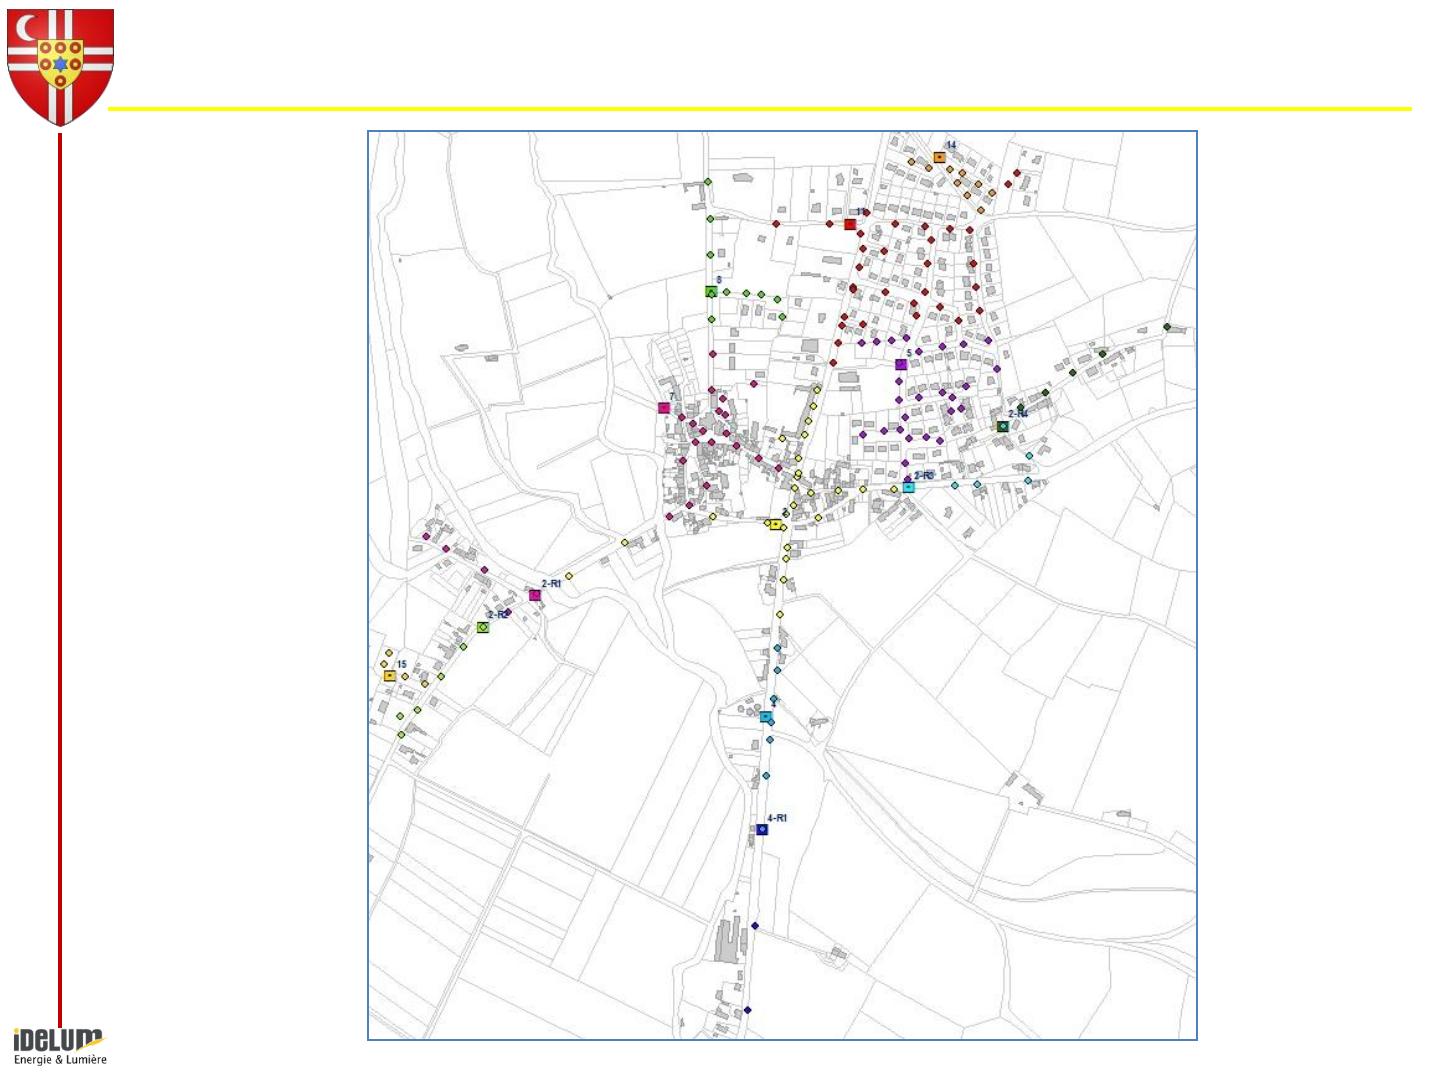
Task: Click the iDELUM Energie & Lumière logo
Action: [x=60, y=1046]
